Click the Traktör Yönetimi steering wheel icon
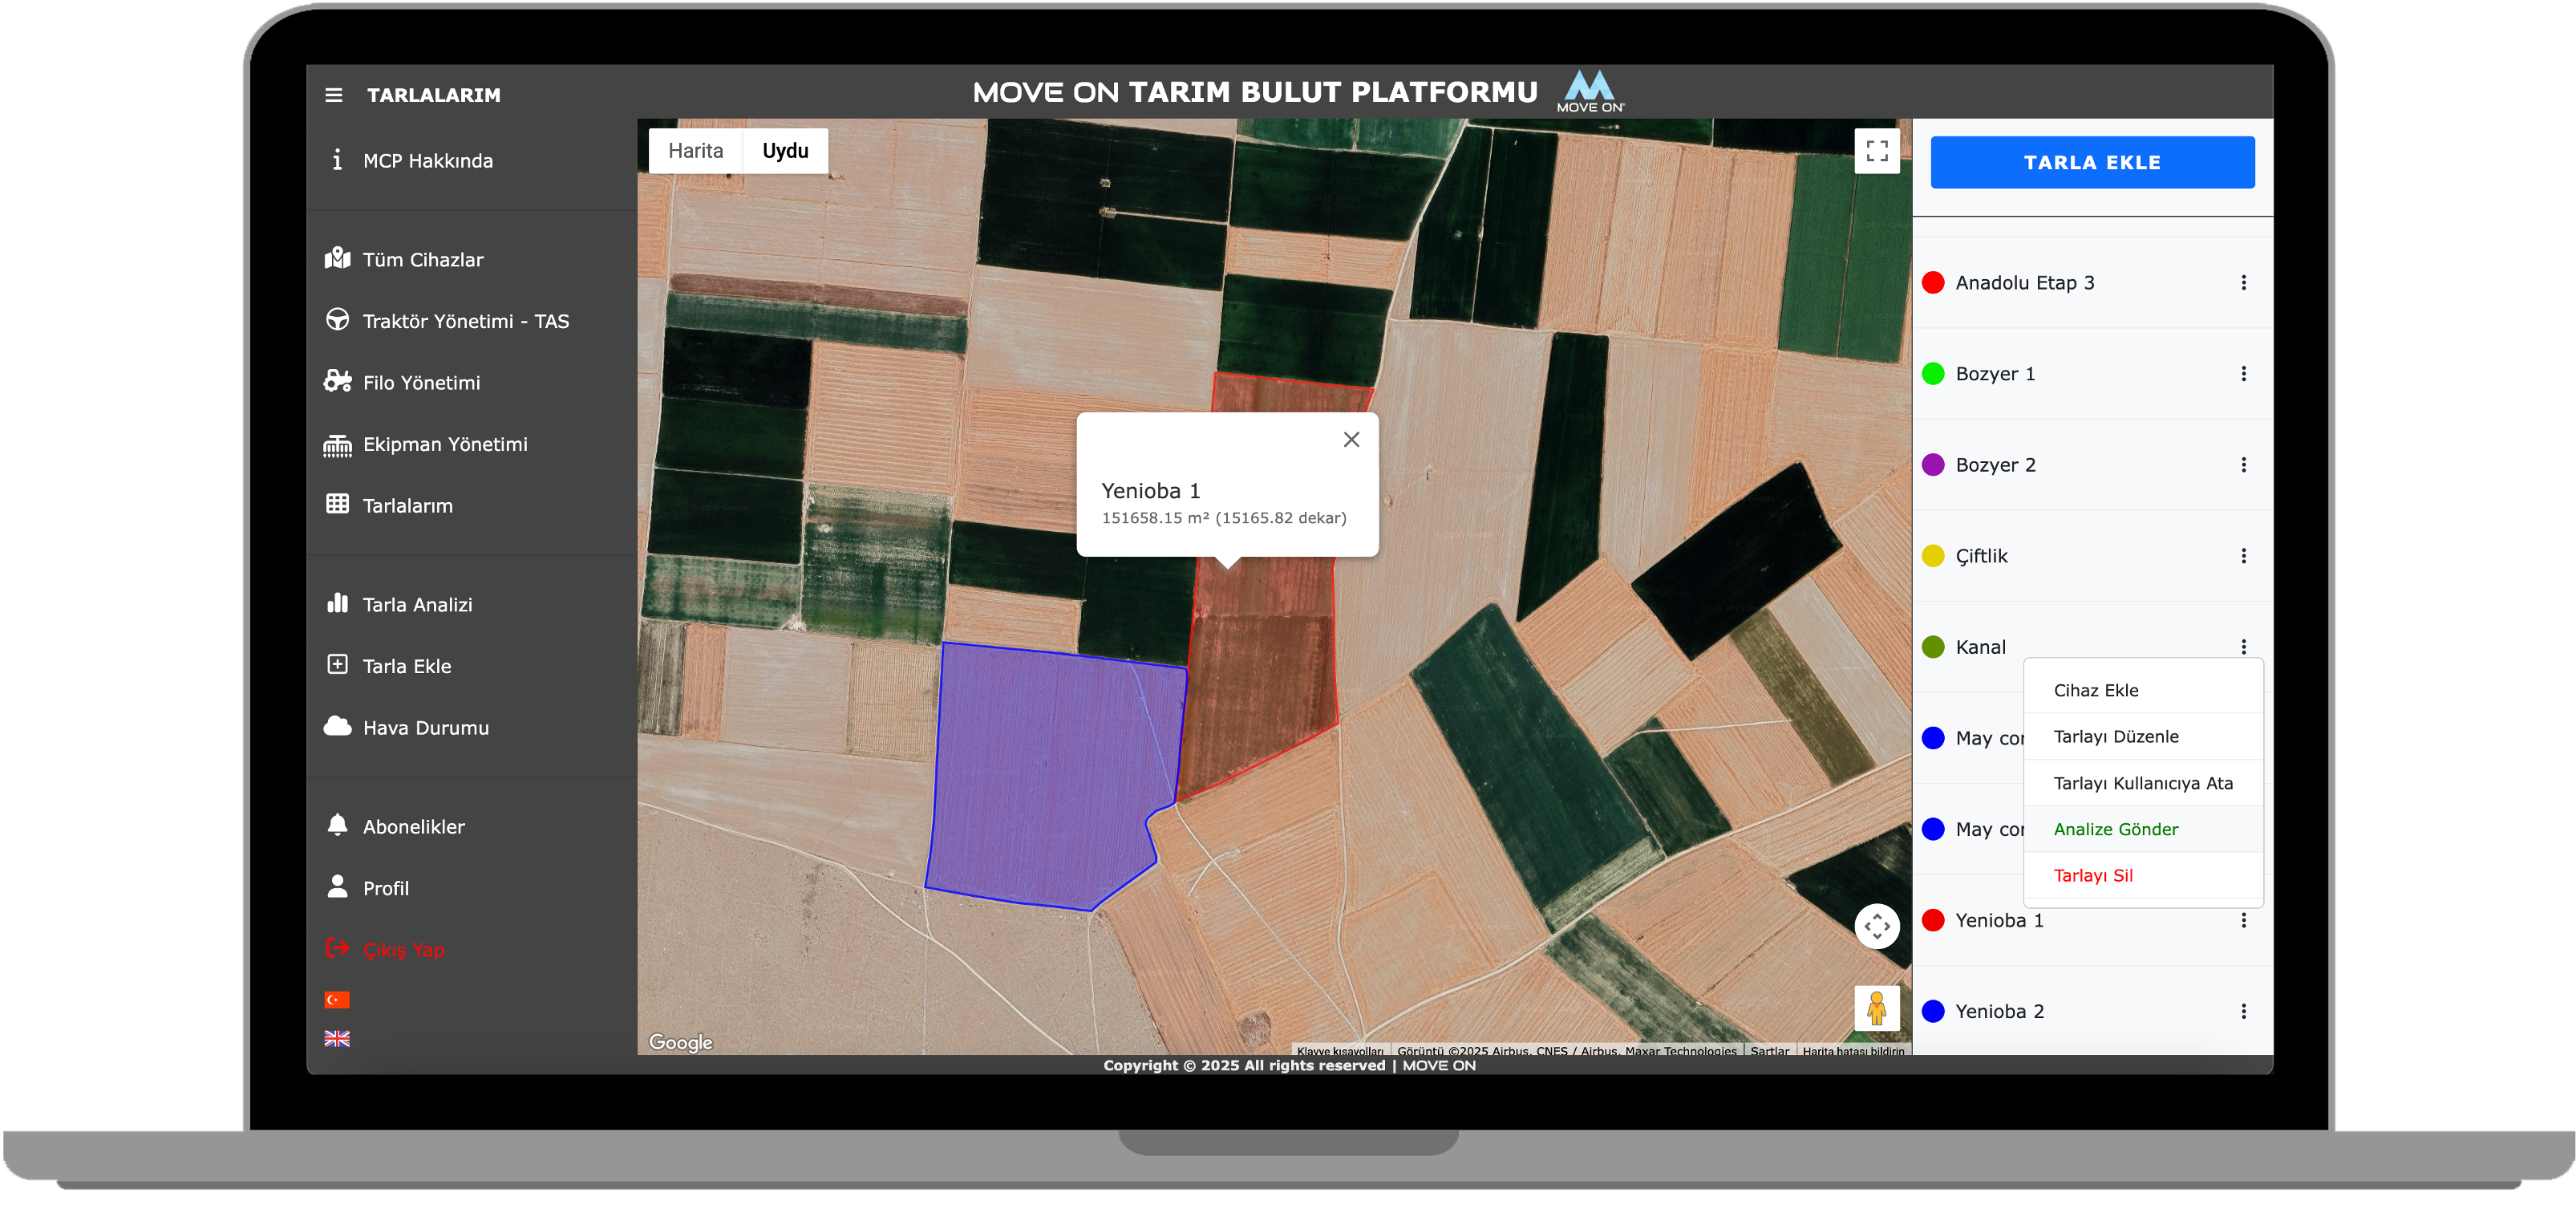The height and width of the screenshot is (1213, 2576). (x=337, y=320)
